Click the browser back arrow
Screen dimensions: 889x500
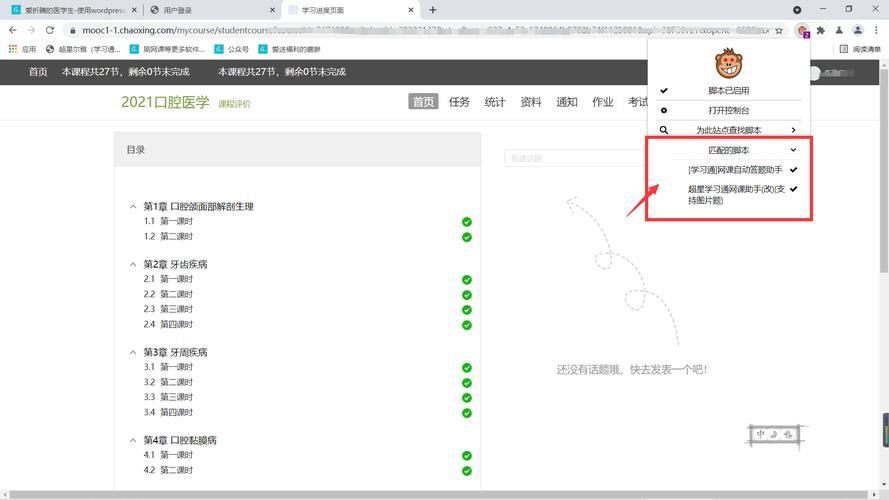click(12, 30)
